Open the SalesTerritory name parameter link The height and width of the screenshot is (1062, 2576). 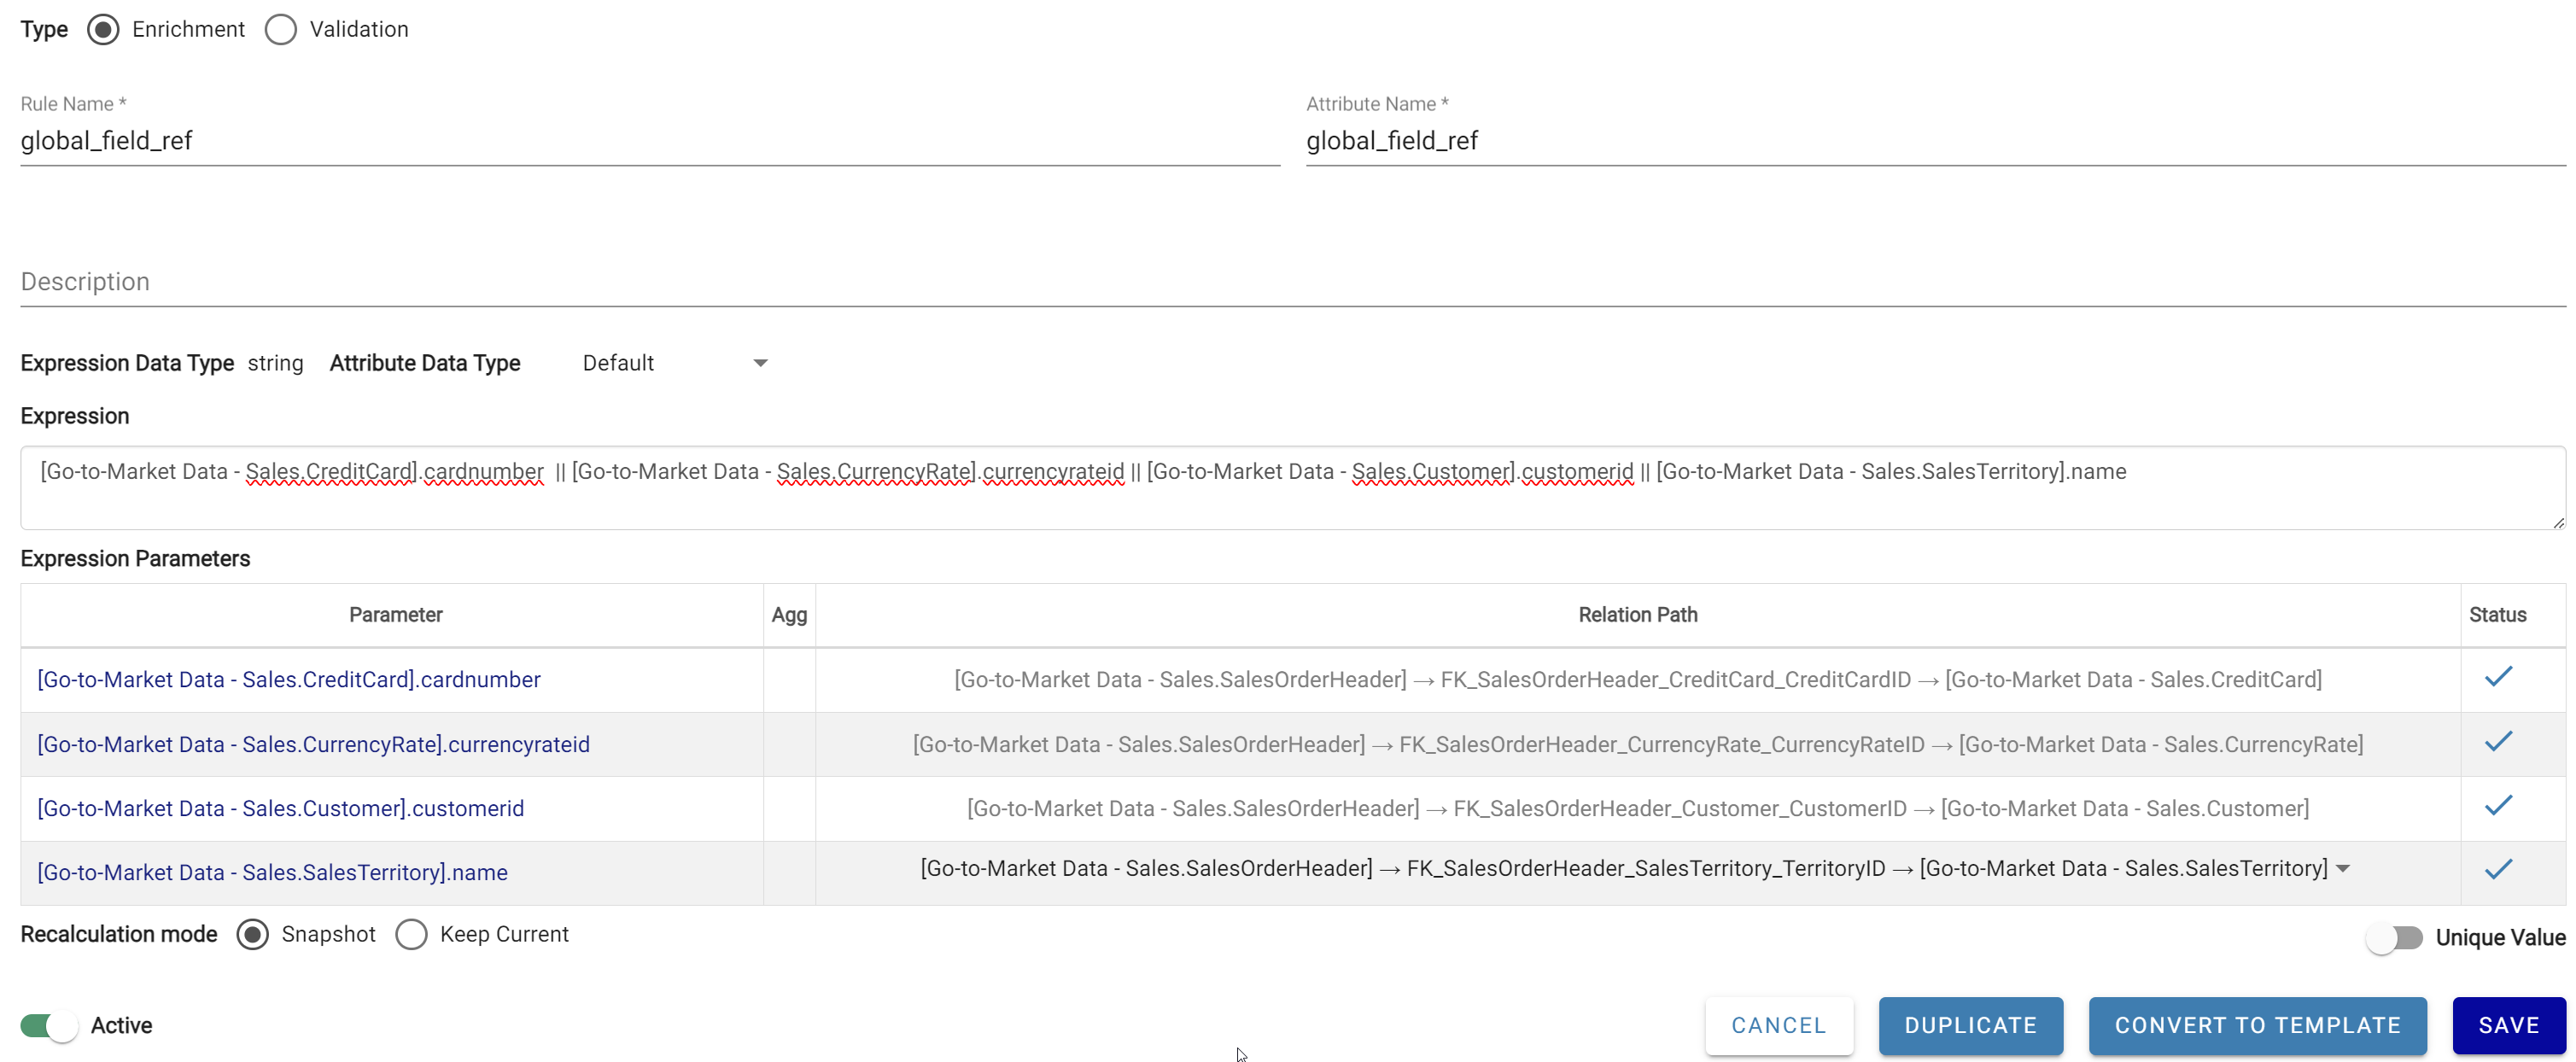click(272, 872)
